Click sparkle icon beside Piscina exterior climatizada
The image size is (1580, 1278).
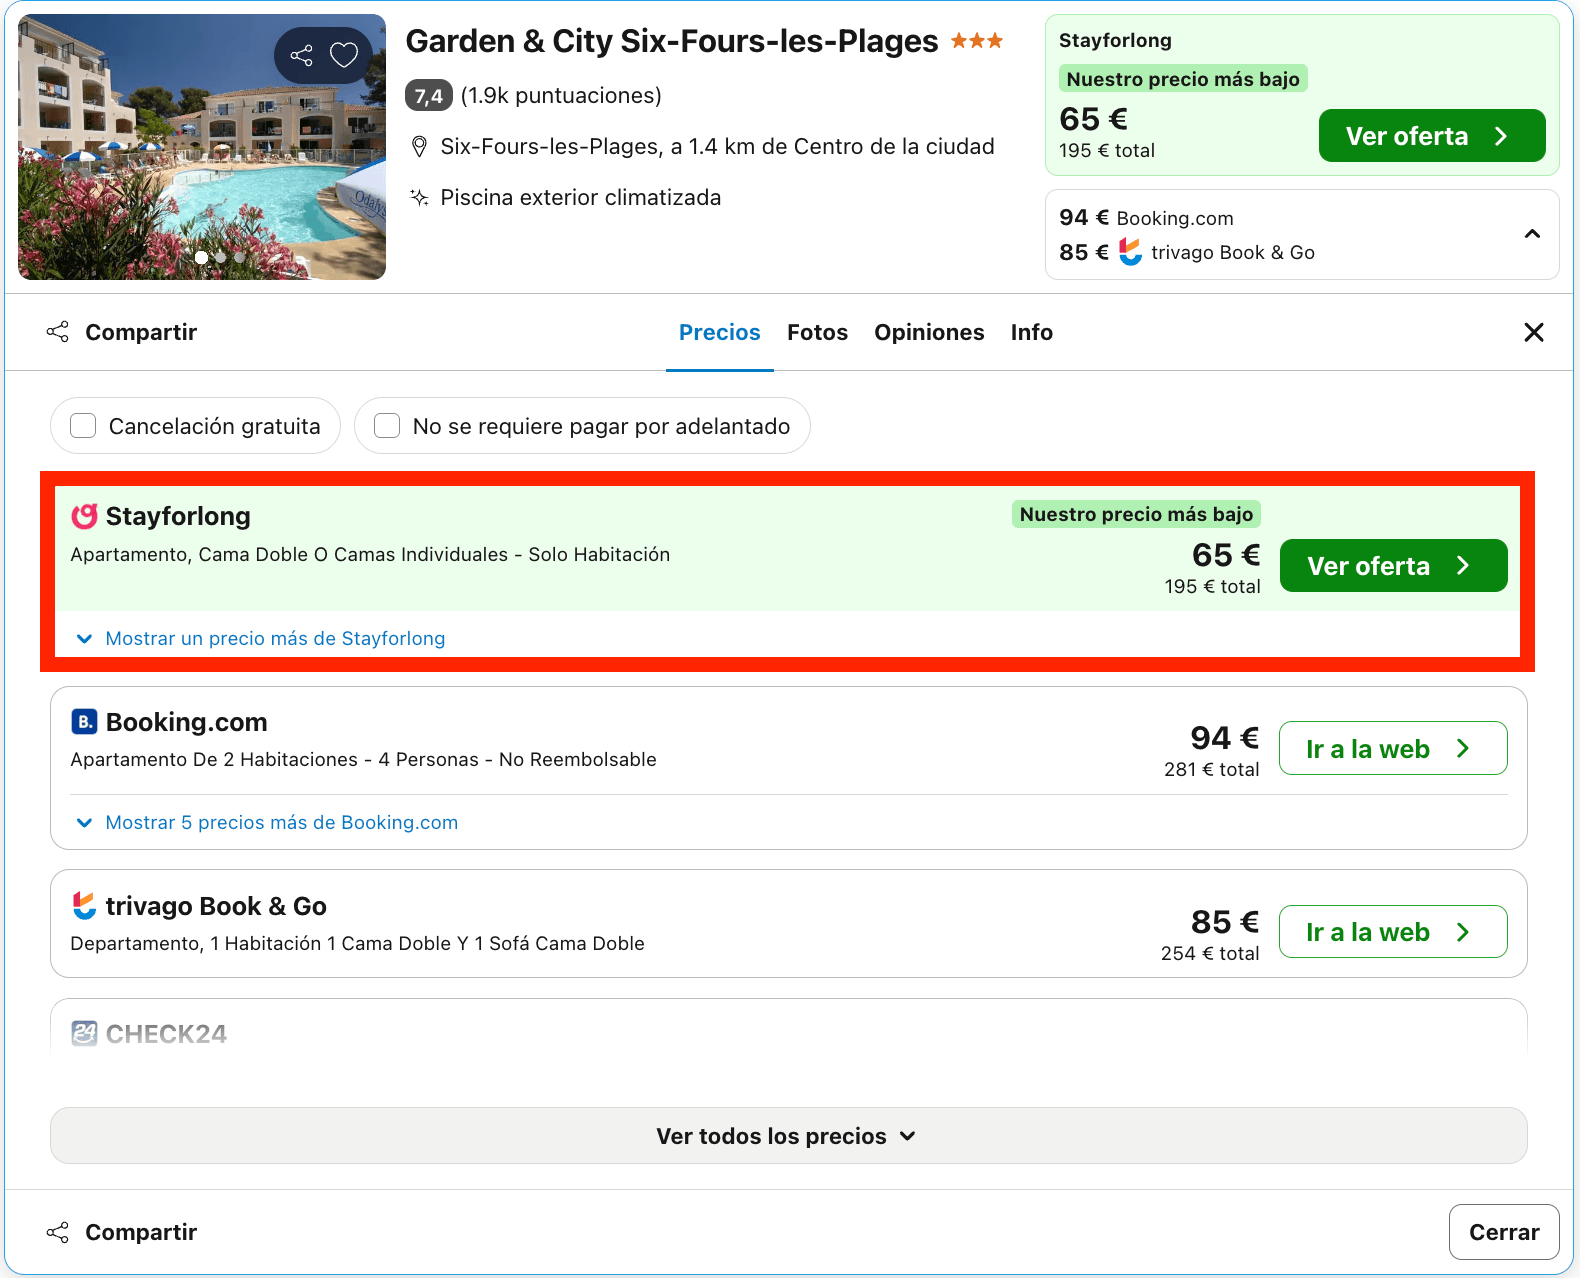(x=420, y=197)
